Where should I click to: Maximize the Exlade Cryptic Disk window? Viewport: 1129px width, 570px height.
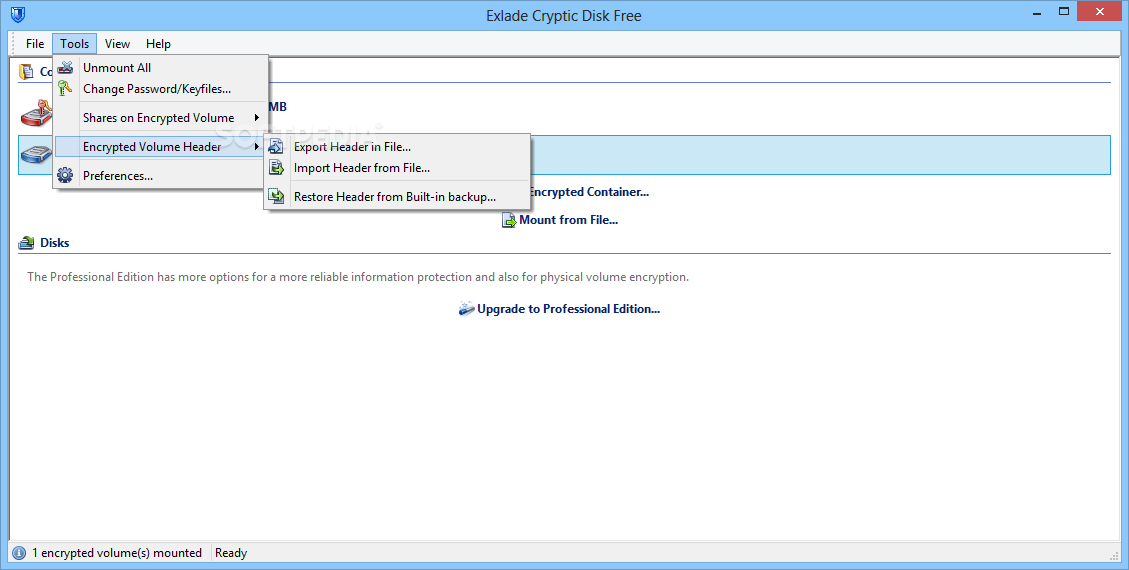coord(1064,12)
